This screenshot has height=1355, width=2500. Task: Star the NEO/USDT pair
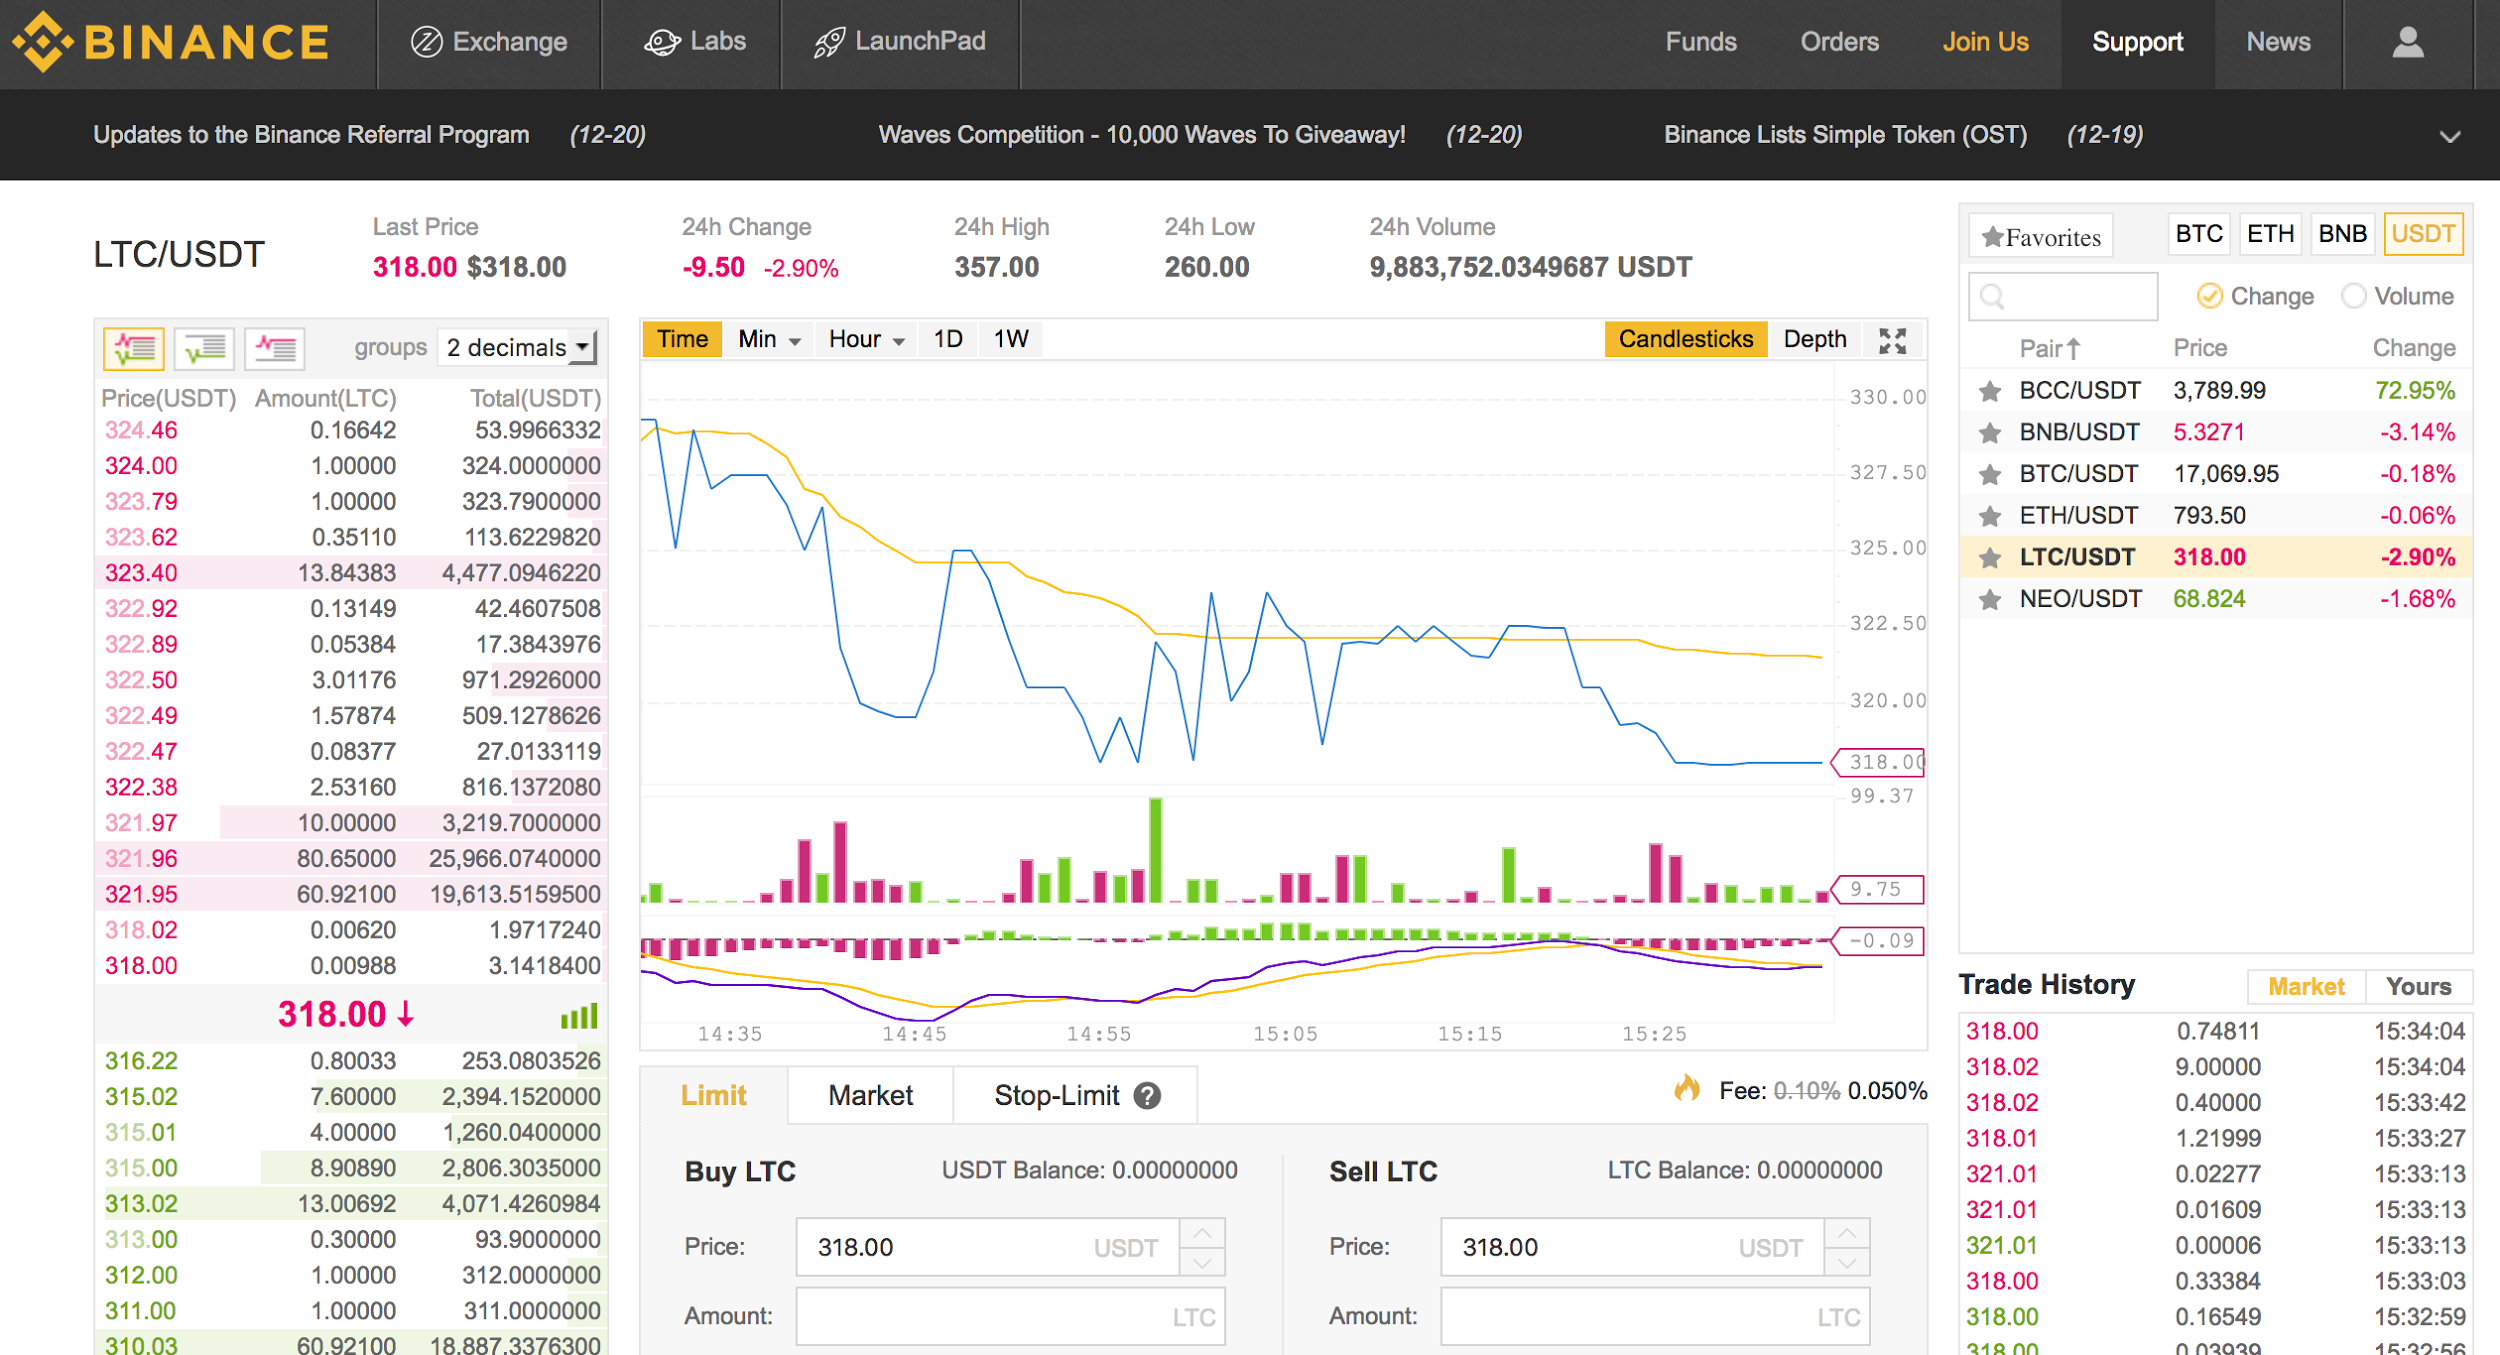pyautogui.click(x=1990, y=599)
